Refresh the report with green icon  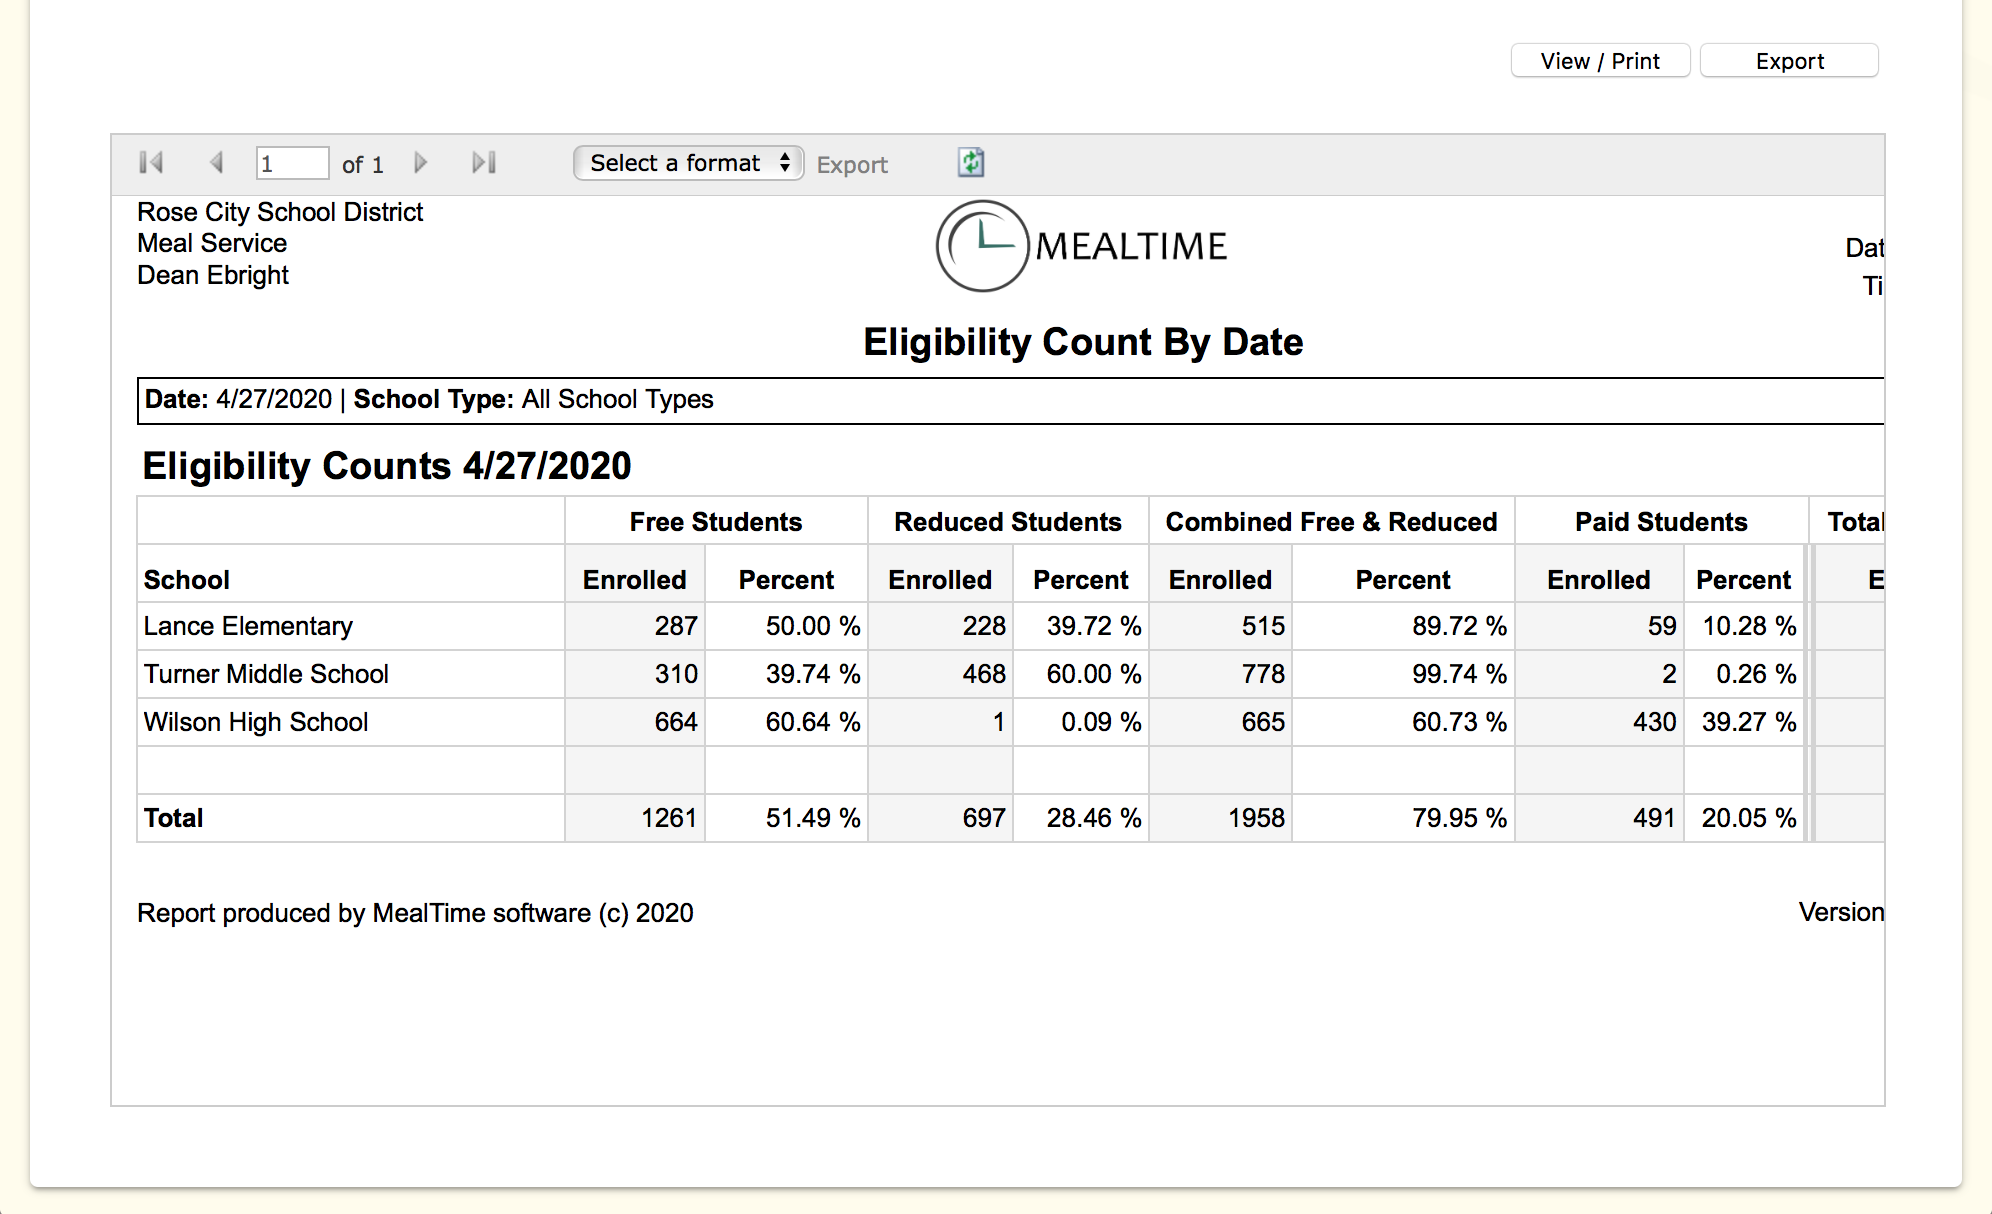(971, 163)
